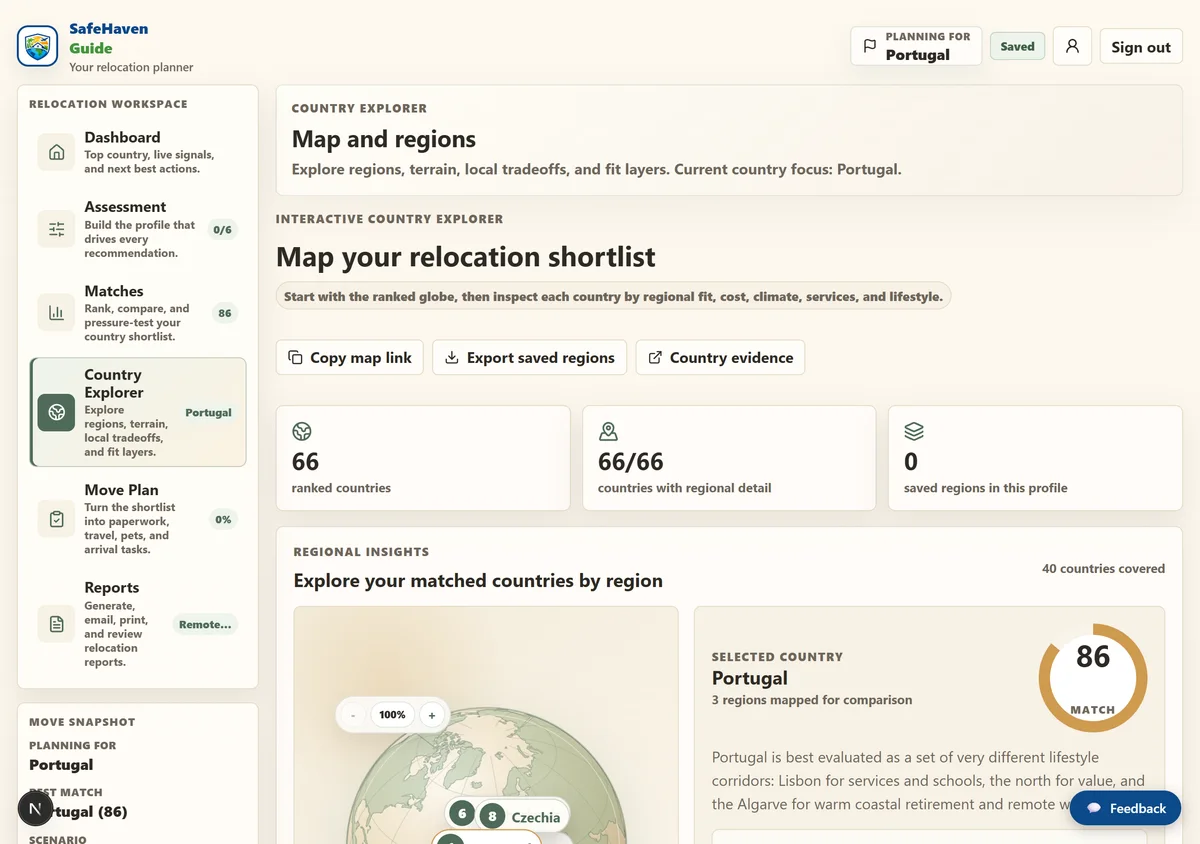Click the Matches bar chart icon
This screenshot has height=844, width=1200.
[57, 313]
